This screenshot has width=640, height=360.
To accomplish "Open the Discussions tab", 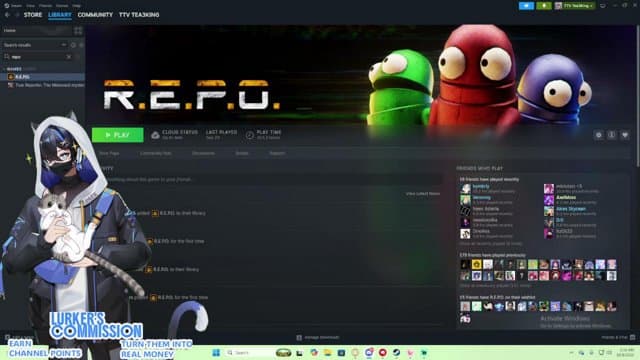I will (203, 153).
